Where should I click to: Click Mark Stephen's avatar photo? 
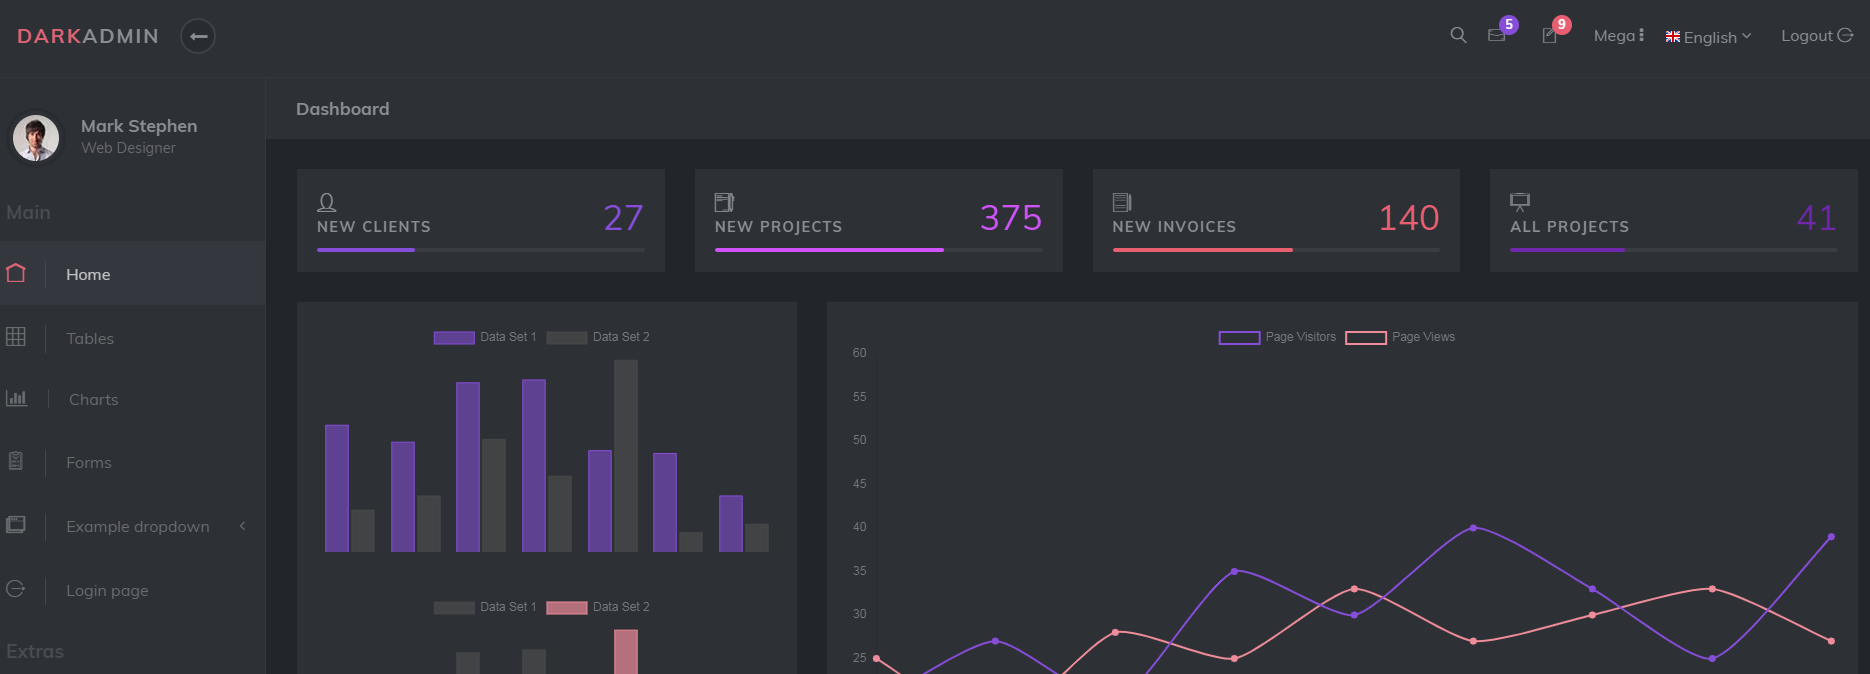[x=36, y=137]
